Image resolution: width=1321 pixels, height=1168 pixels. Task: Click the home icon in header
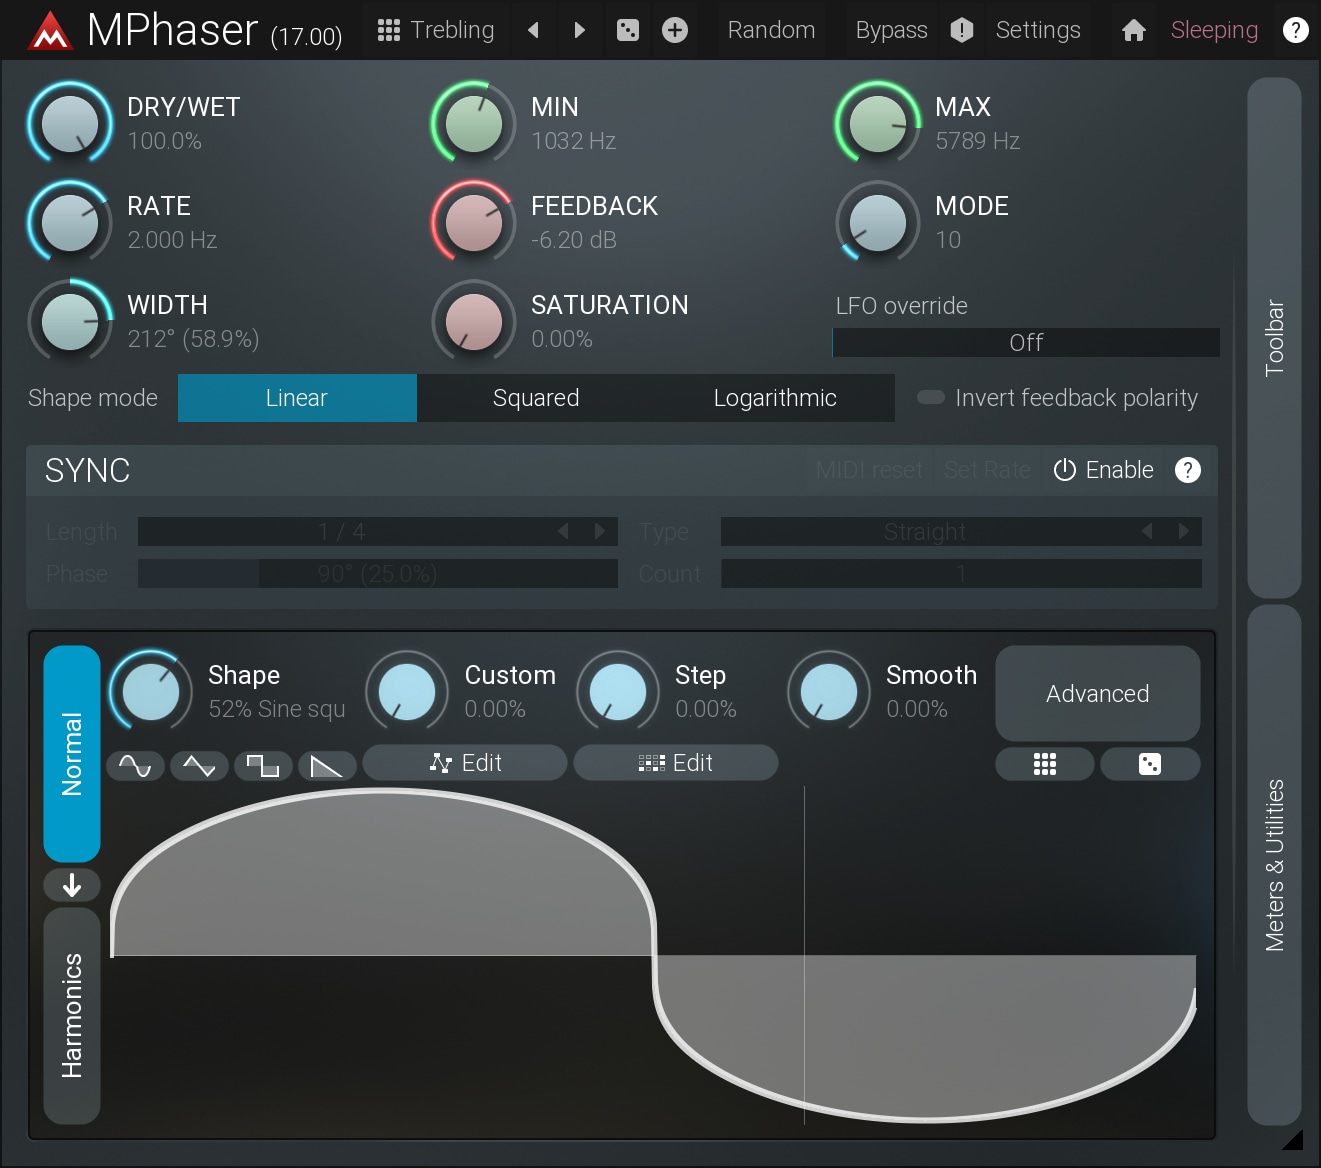point(1133,30)
